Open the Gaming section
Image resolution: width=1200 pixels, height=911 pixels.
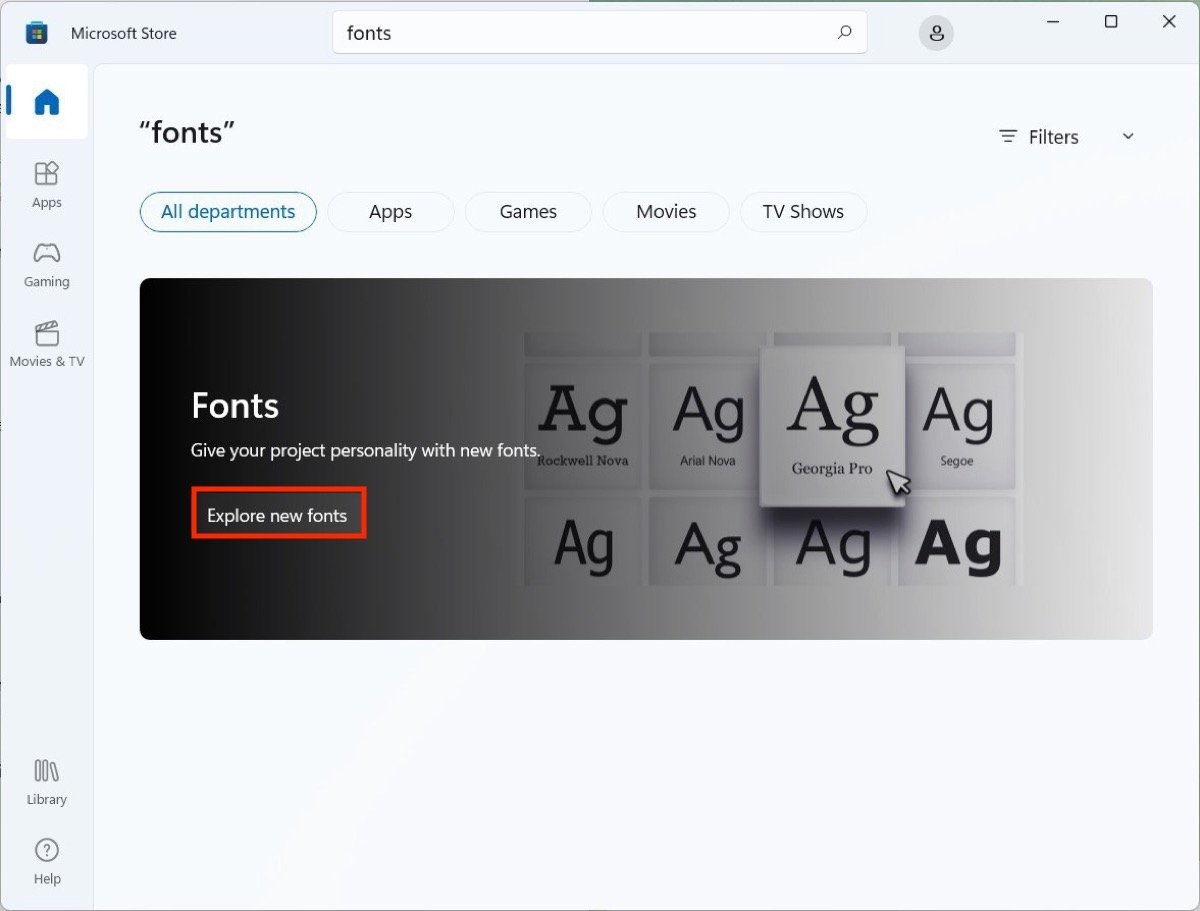click(47, 265)
